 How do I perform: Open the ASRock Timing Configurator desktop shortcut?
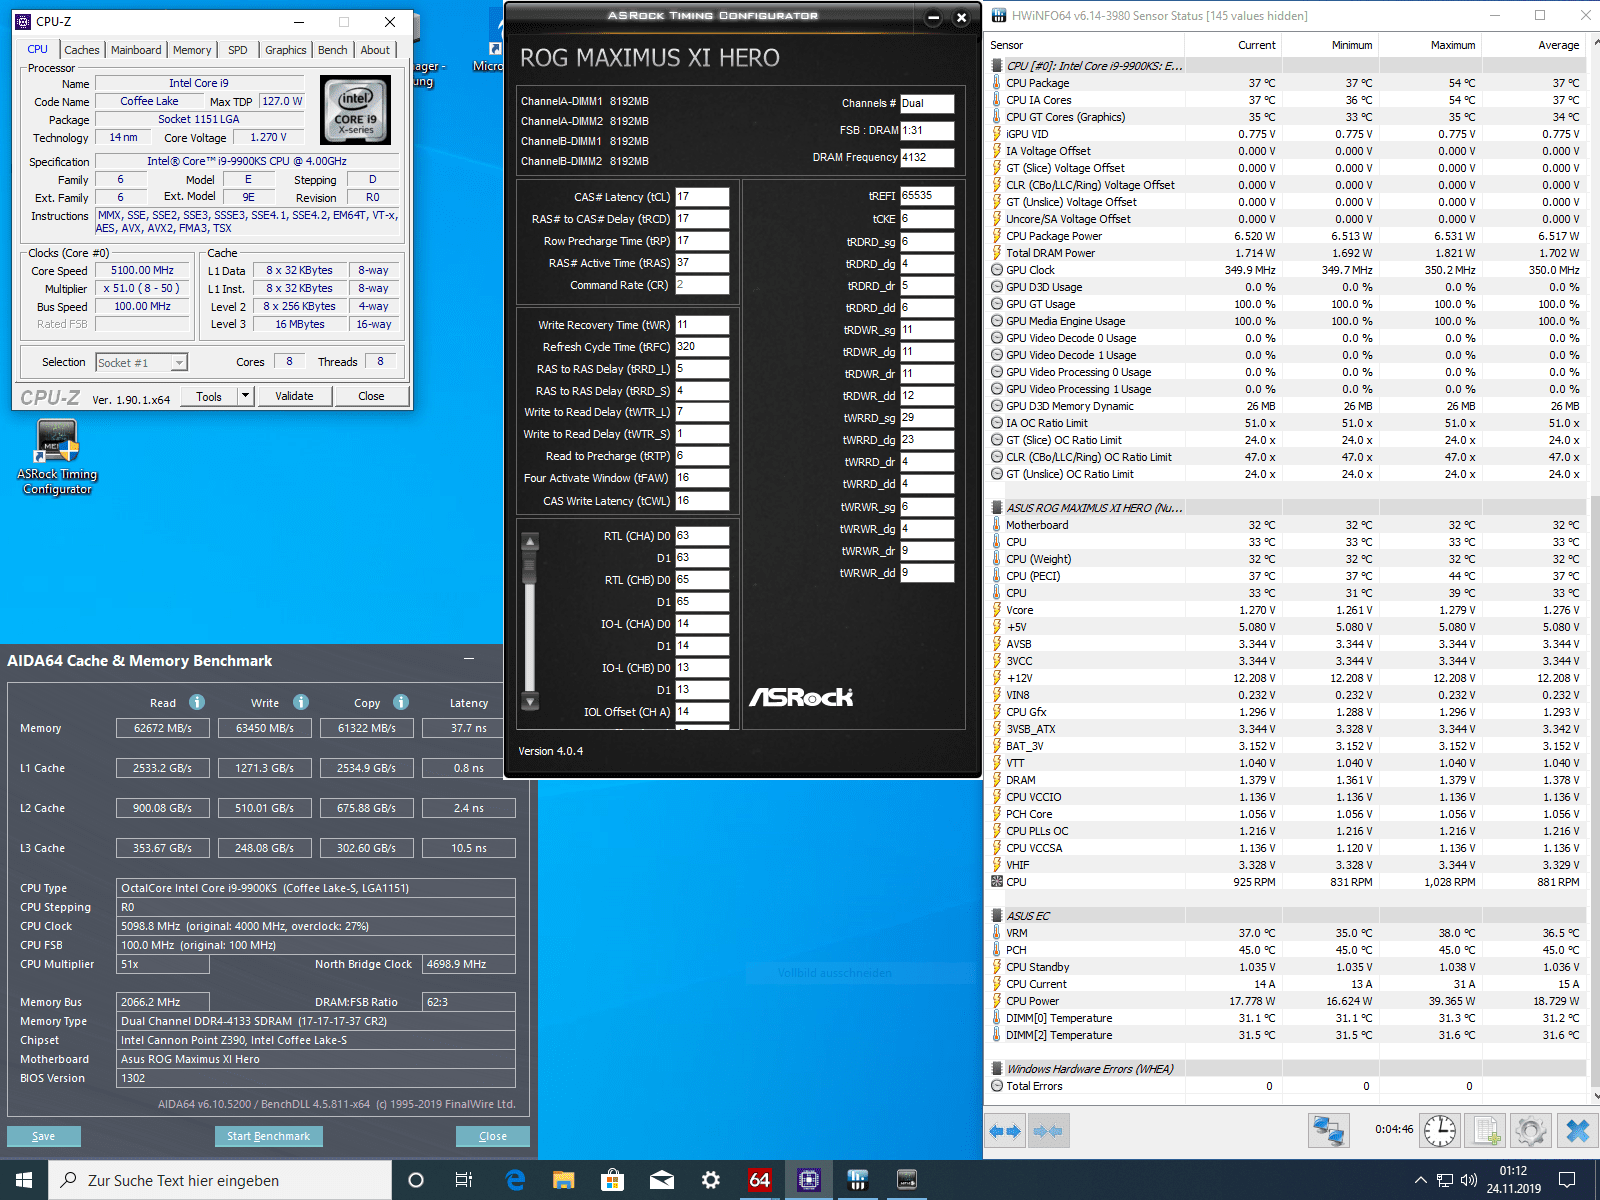pos(57,457)
